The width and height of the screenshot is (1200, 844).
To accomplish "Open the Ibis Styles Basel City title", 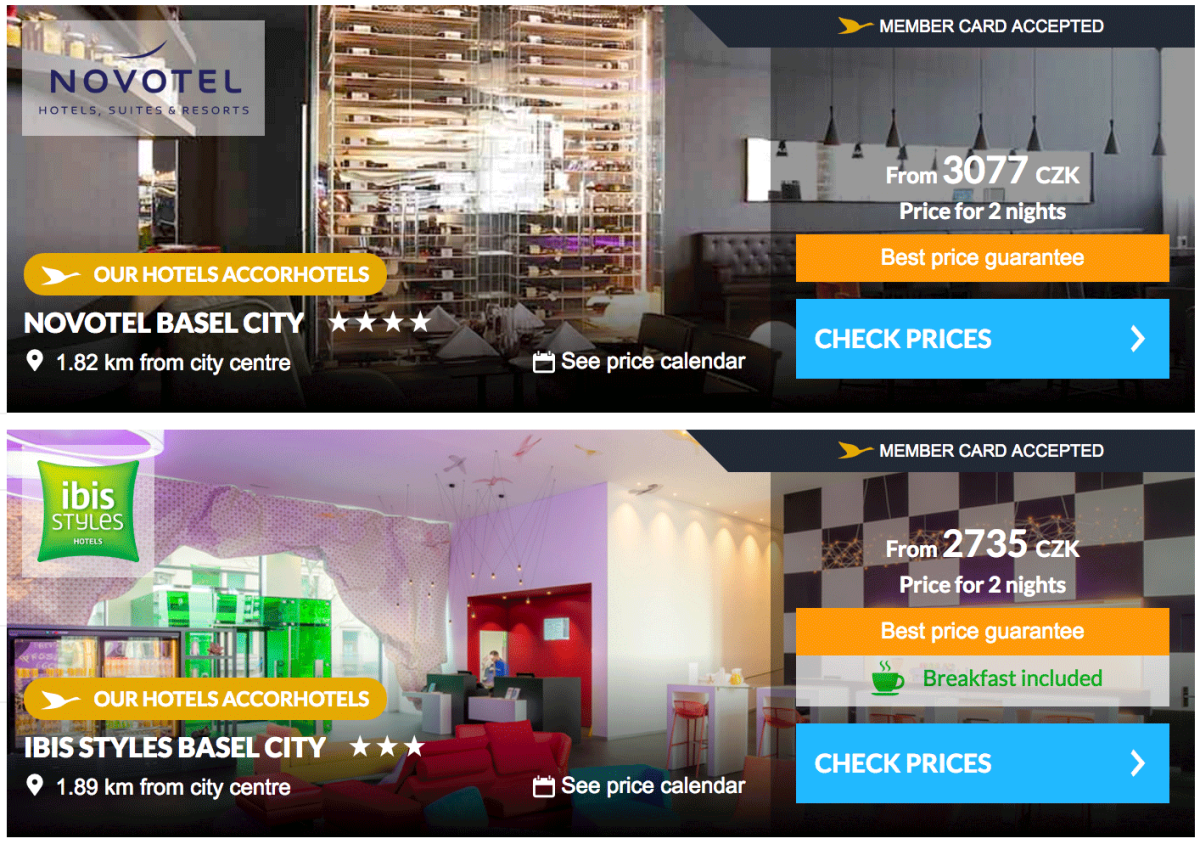I will [x=175, y=747].
